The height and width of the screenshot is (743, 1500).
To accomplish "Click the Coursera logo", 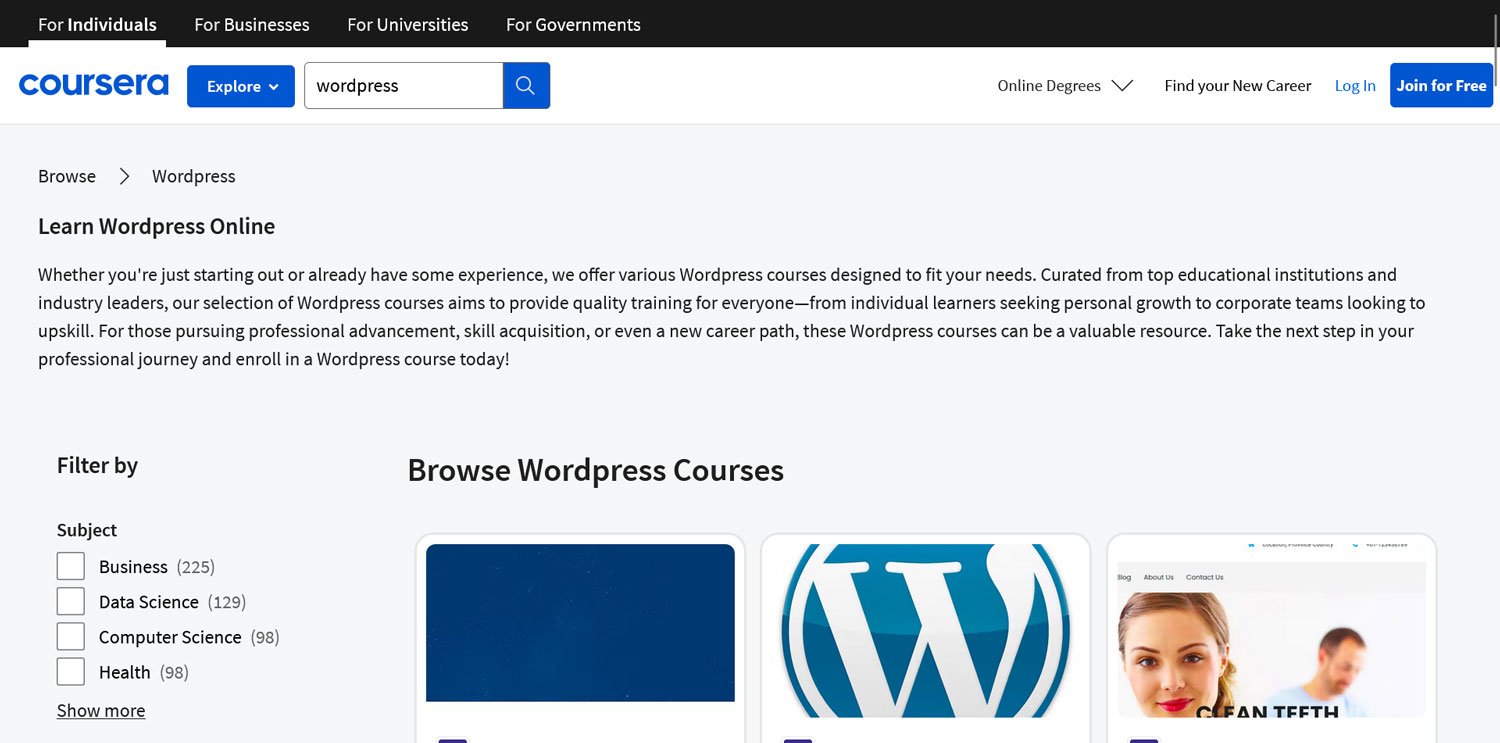I will (x=93, y=86).
